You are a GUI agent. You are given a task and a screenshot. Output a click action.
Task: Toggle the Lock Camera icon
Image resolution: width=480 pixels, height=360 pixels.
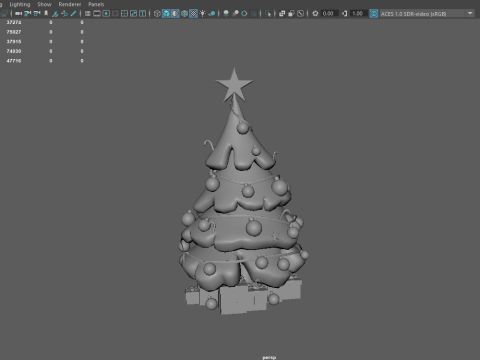pyautogui.click(x=28, y=14)
